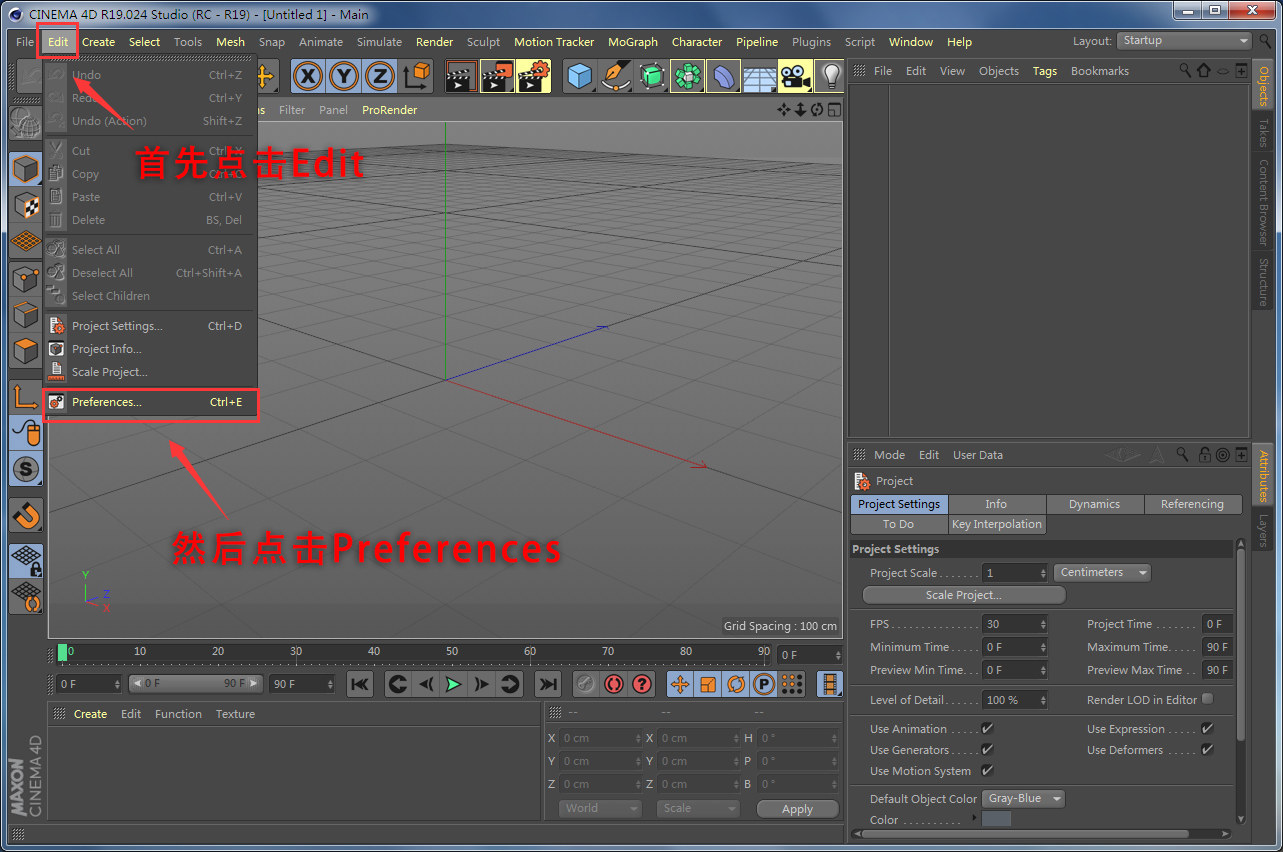Switch to the Dynamics tab

(1094, 504)
